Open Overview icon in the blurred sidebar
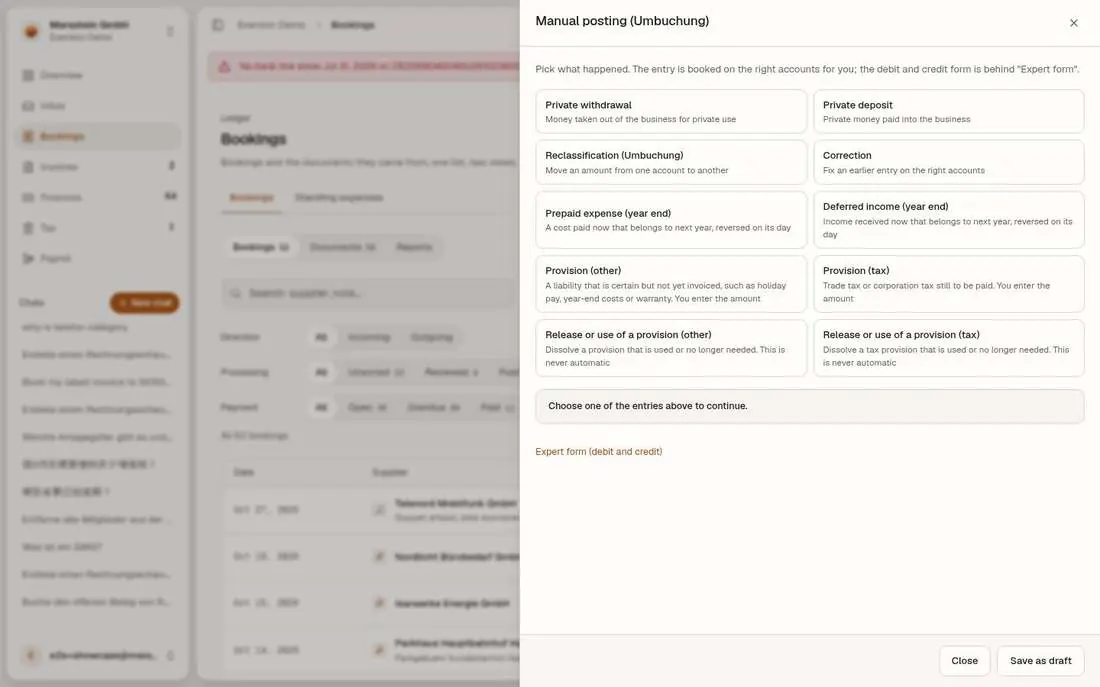Viewport: 1100px width, 687px height. coord(28,75)
